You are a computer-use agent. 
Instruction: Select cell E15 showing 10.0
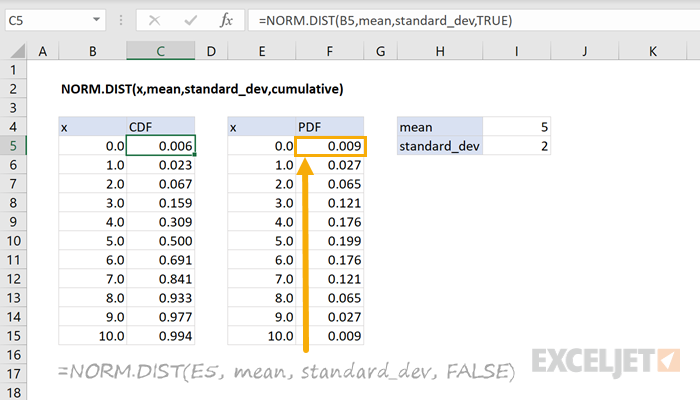point(262,336)
